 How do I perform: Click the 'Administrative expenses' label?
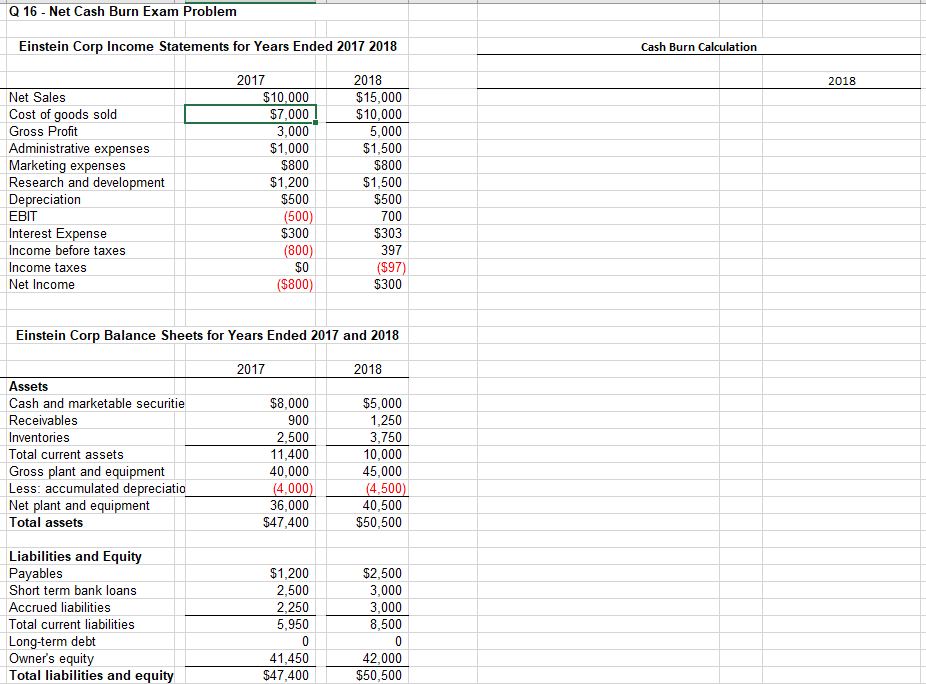pos(79,149)
